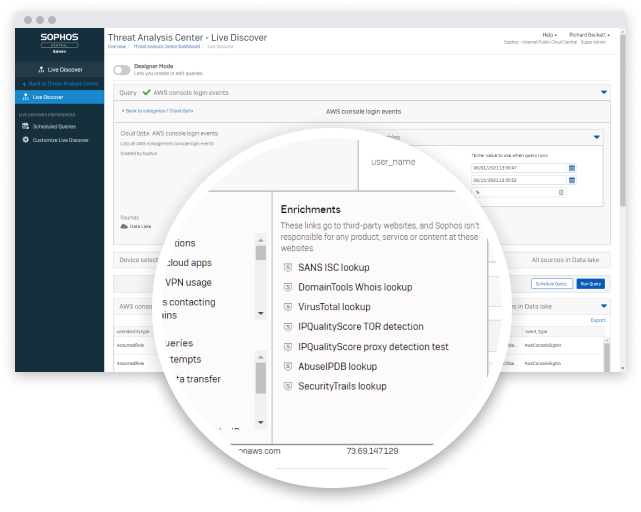This screenshot has height=512, width=641.
Task: Expand the results section blue arrow
Action: click(603, 306)
